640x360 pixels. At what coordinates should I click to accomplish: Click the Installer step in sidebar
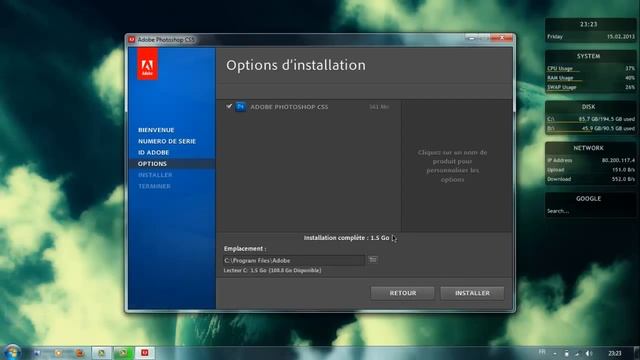[155, 175]
